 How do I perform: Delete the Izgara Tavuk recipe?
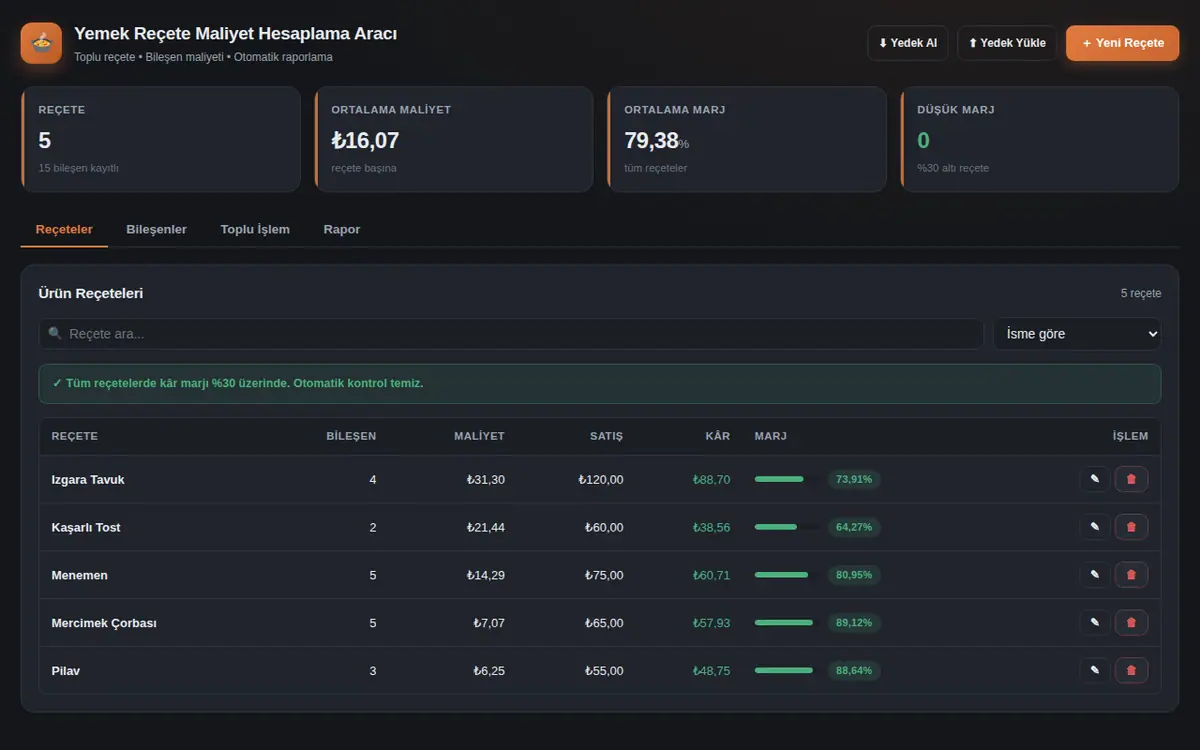click(x=1131, y=479)
